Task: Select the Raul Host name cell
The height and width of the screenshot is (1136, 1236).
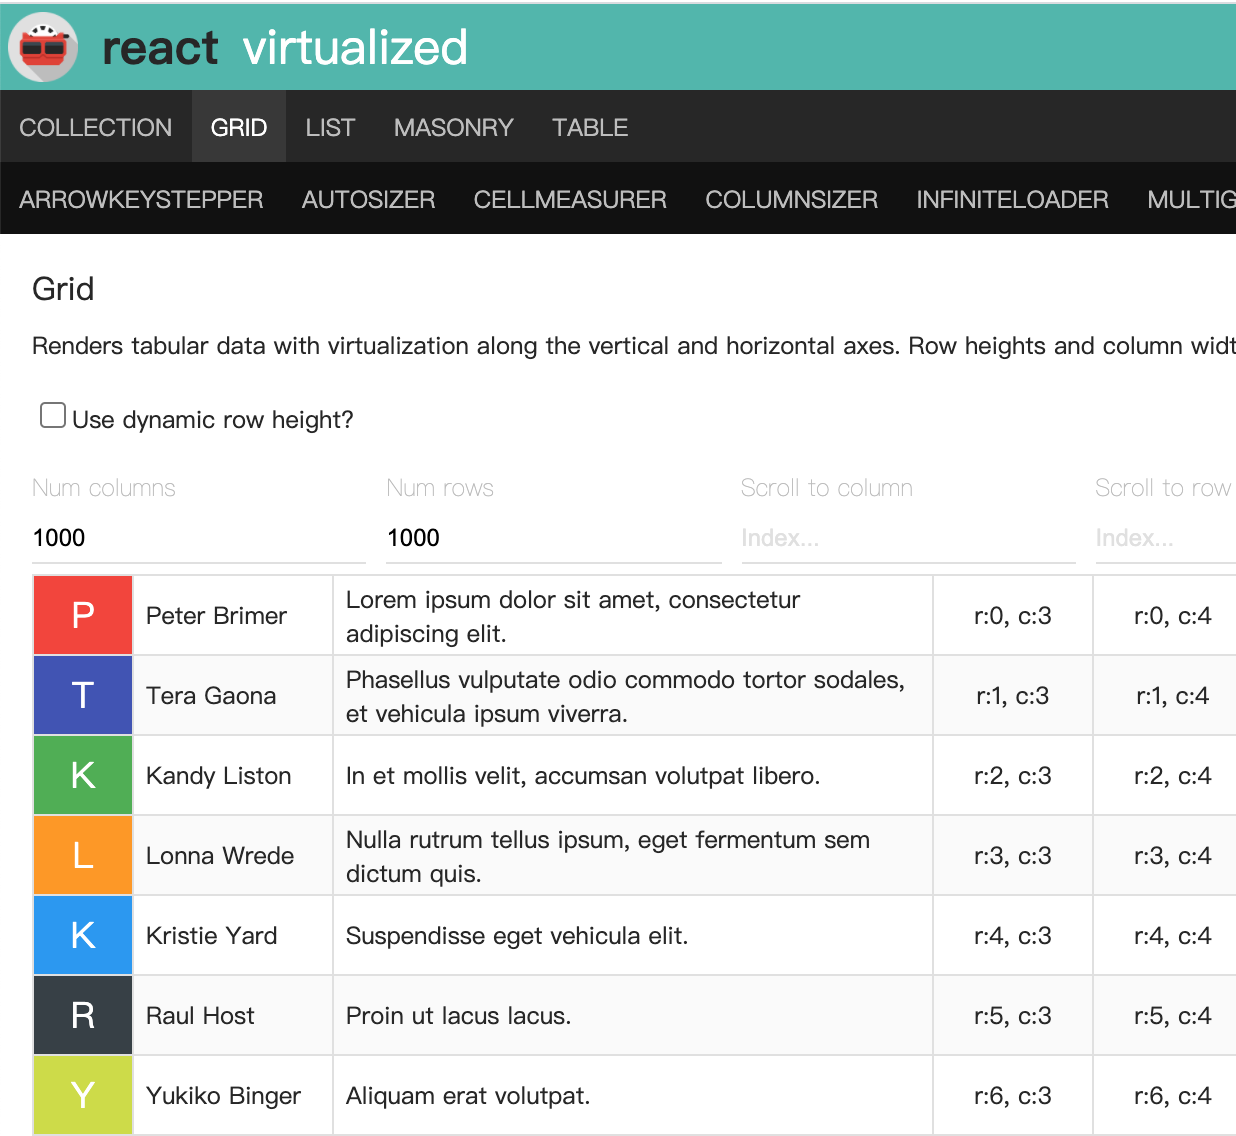Action: tap(233, 1015)
